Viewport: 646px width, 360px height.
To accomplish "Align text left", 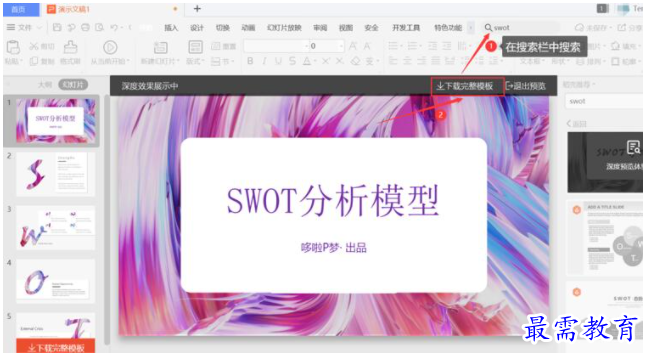I will [393, 61].
